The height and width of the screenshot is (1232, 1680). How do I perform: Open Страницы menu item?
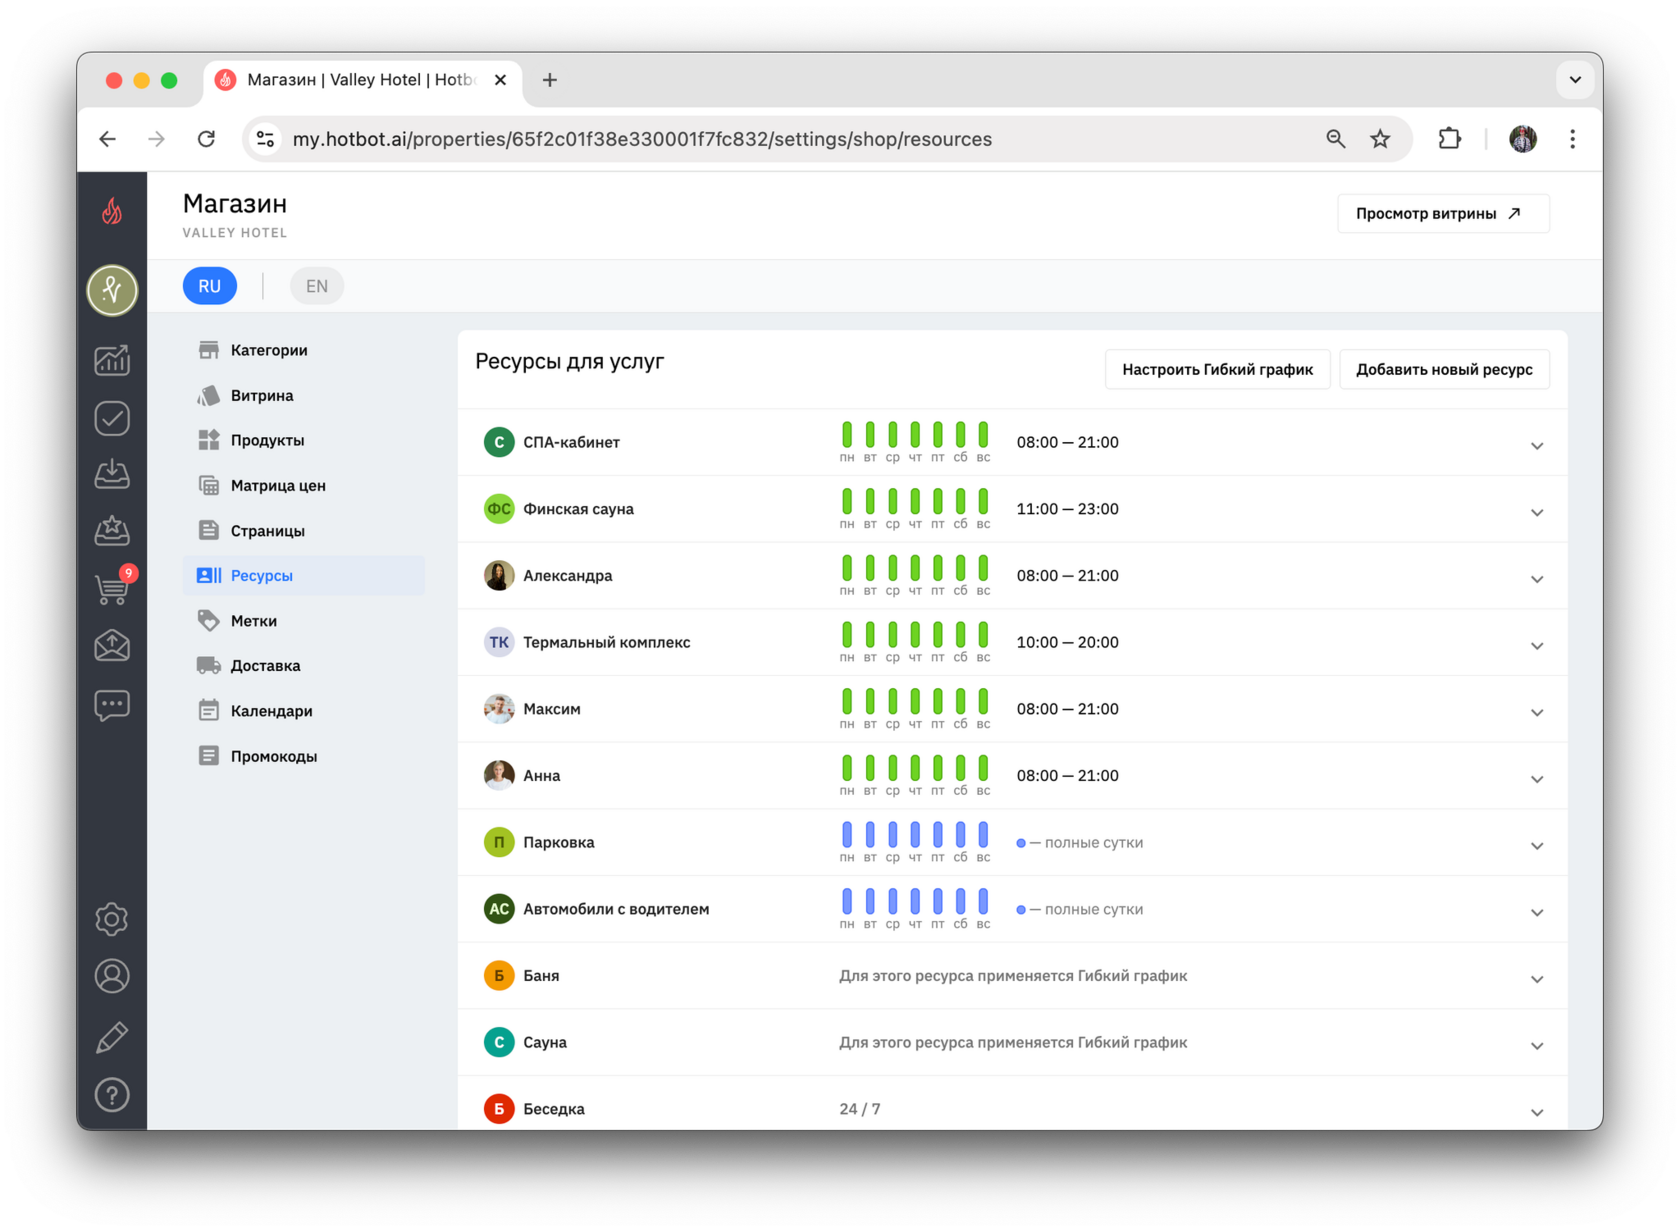304,531
